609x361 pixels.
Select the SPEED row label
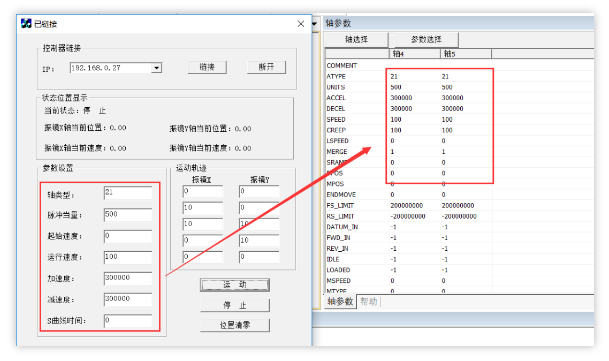click(x=336, y=120)
